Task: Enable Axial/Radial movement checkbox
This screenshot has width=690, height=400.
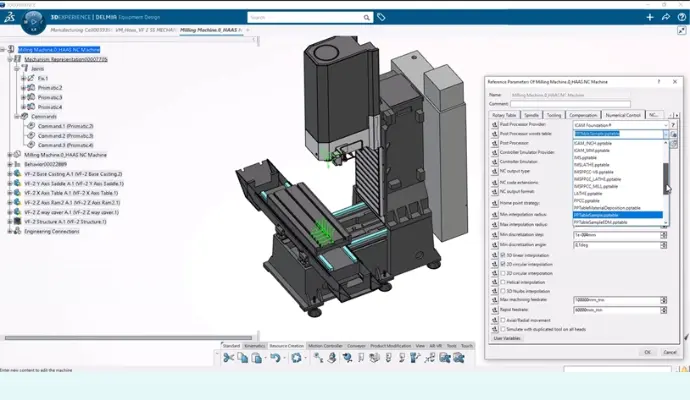Action: [503, 320]
